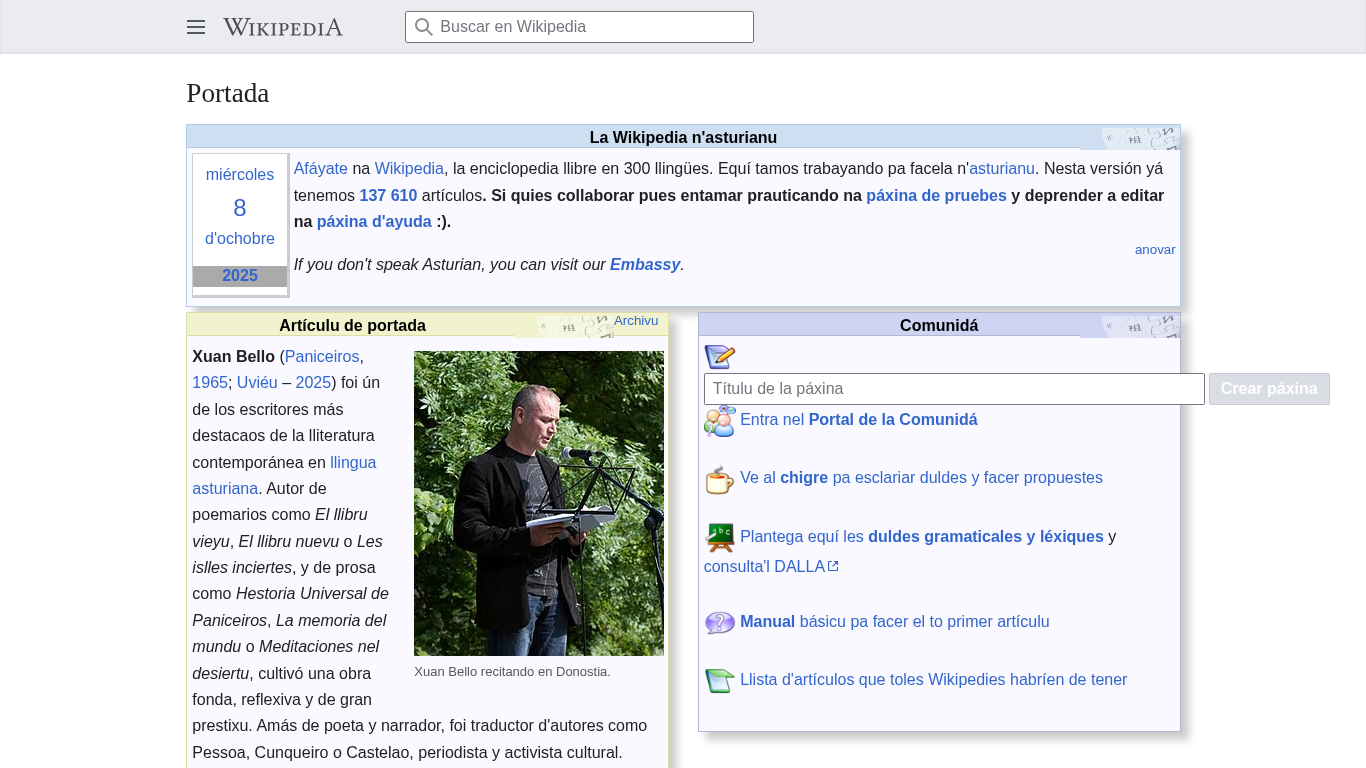Click the chalkboard grammar doubts icon
The width and height of the screenshot is (1366, 768).
point(719,537)
